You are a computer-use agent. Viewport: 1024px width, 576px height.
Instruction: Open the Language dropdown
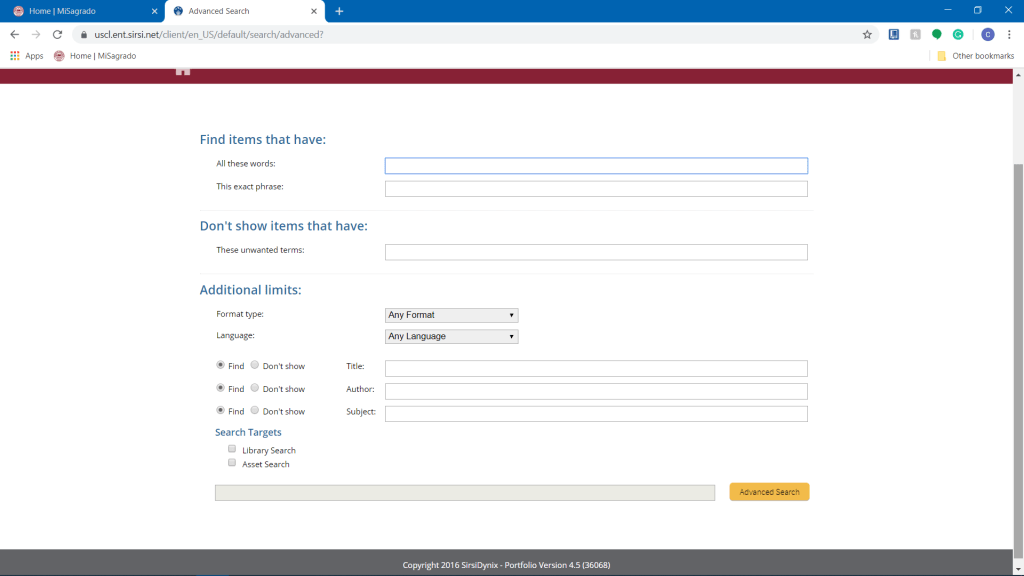451,337
